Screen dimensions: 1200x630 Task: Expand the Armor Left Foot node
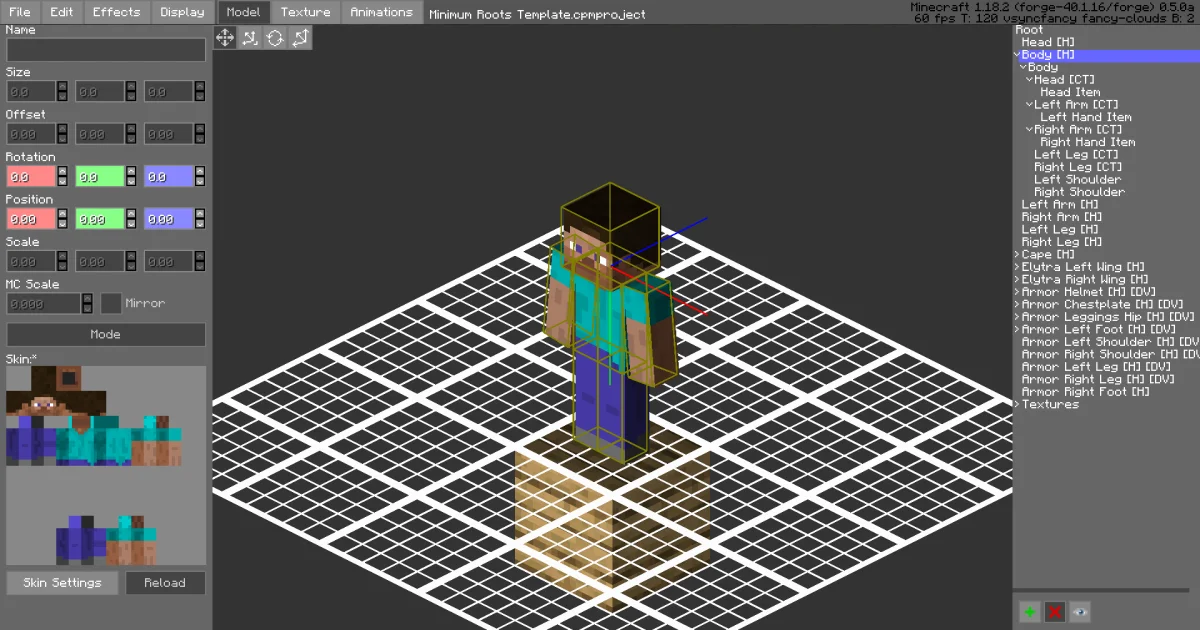pos(1017,330)
